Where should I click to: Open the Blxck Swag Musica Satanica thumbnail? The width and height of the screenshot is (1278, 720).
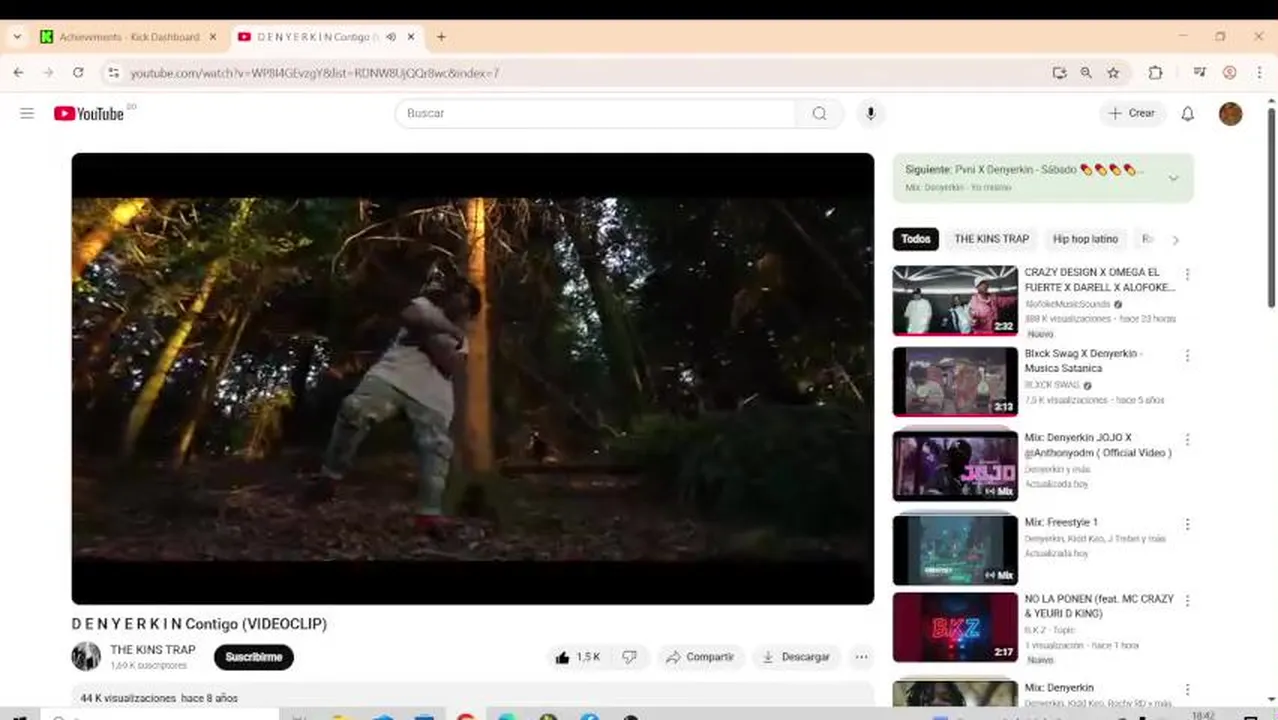(x=955, y=382)
